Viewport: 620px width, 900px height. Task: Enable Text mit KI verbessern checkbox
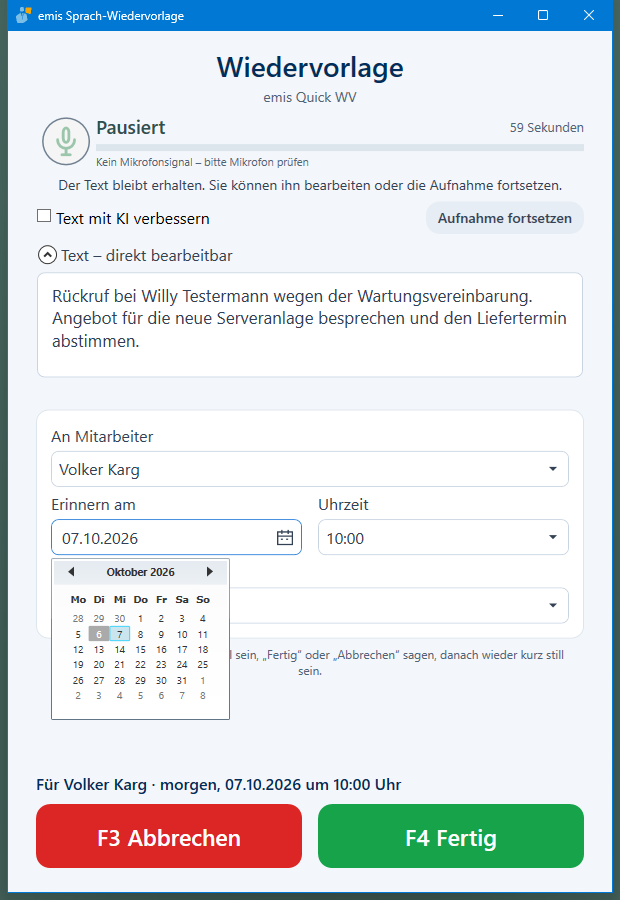(44, 216)
